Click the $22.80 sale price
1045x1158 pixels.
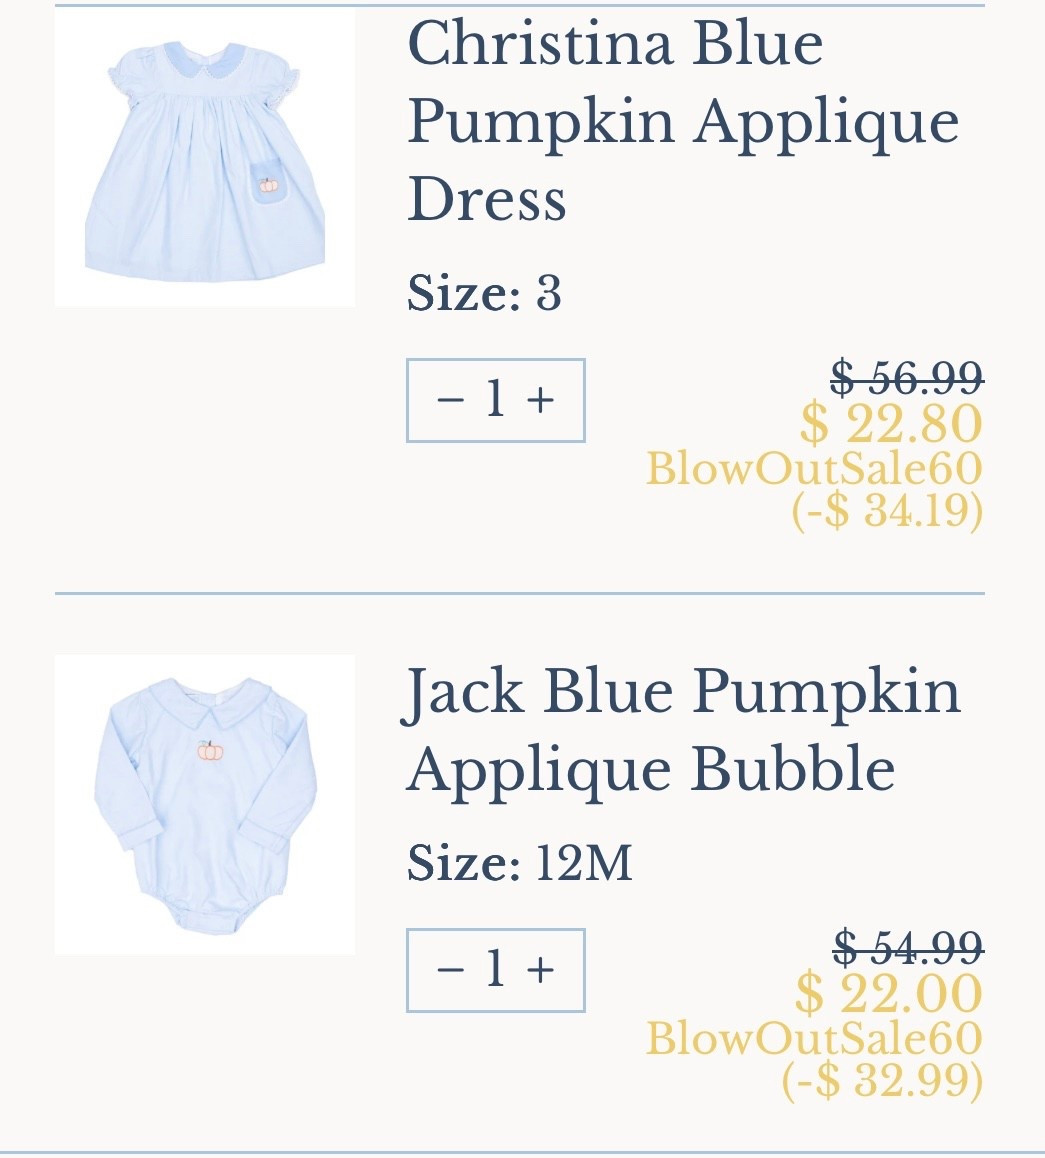(891, 423)
